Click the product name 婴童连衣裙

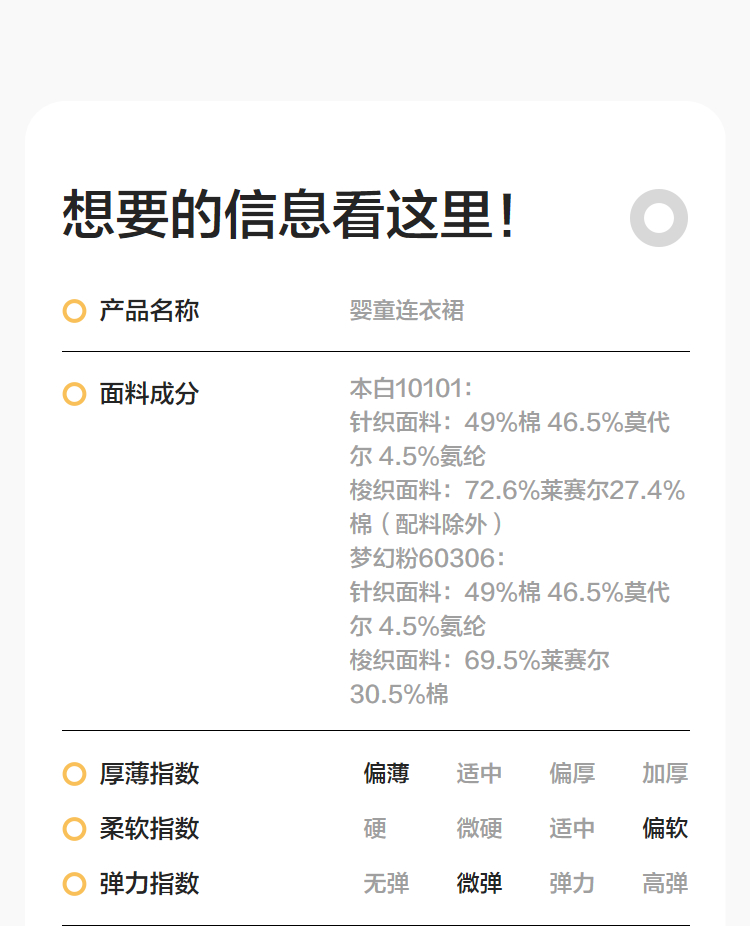(x=407, y=311)
